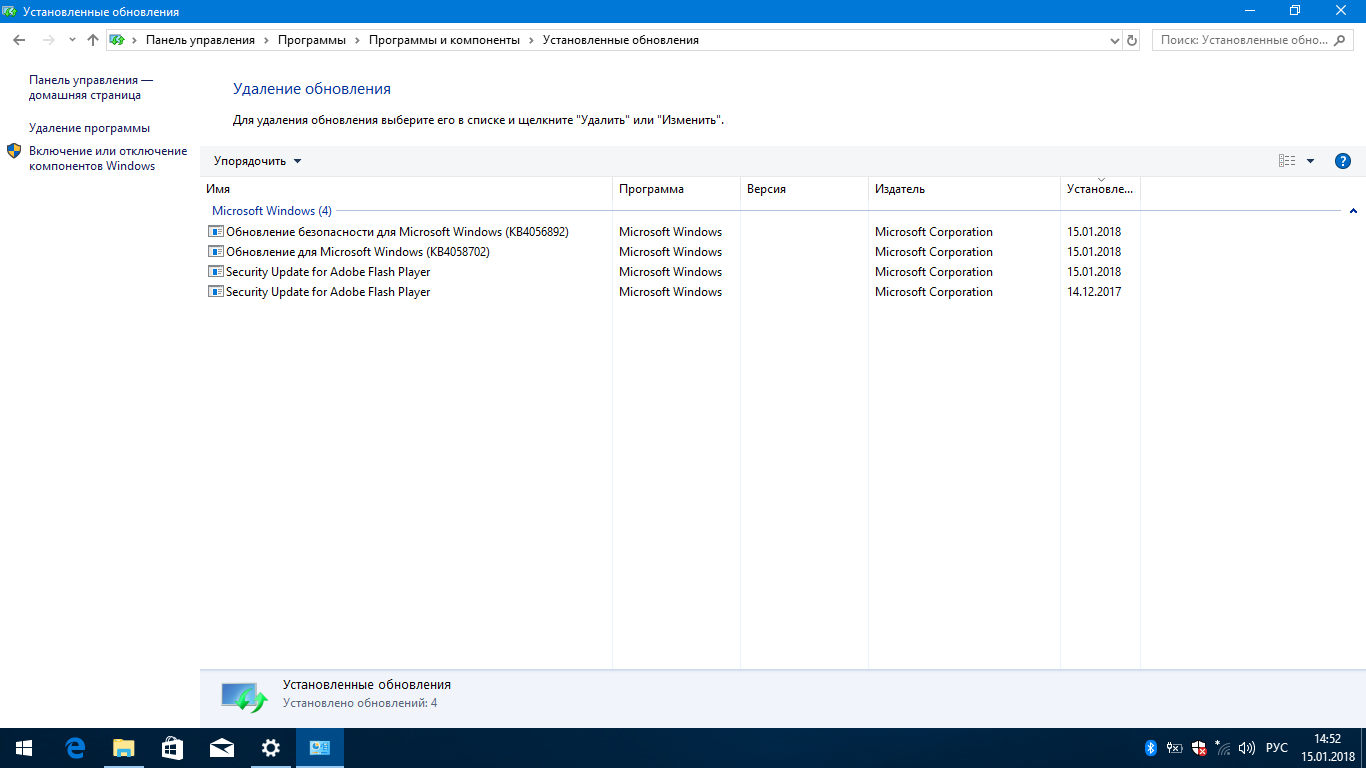Click the Forward navigation arrow
This screenshot has width=1366, height=768.
coord(48,40)
